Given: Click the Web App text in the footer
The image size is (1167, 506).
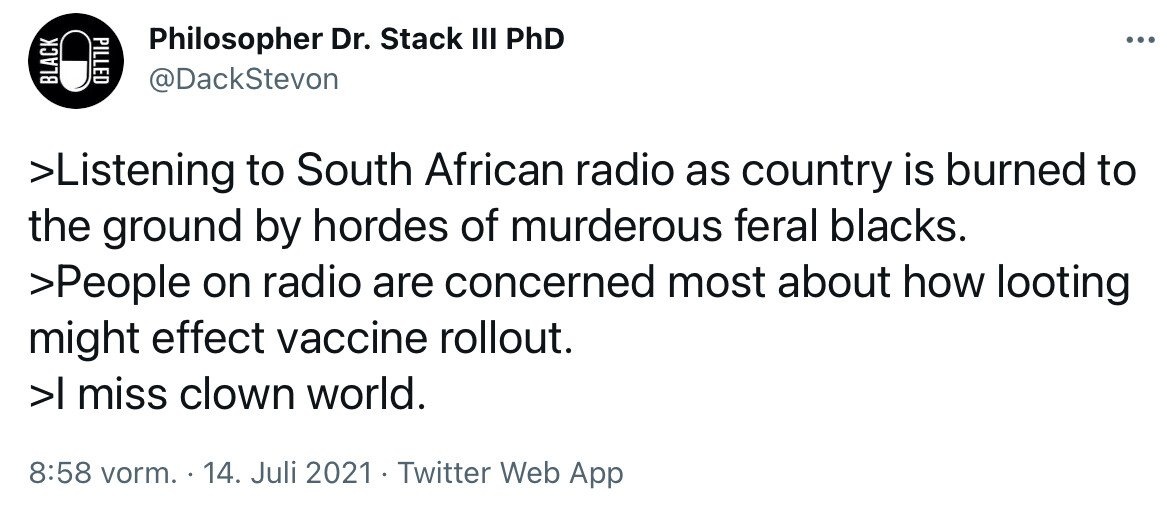Looking at the screenshot, I should (563, 471).
